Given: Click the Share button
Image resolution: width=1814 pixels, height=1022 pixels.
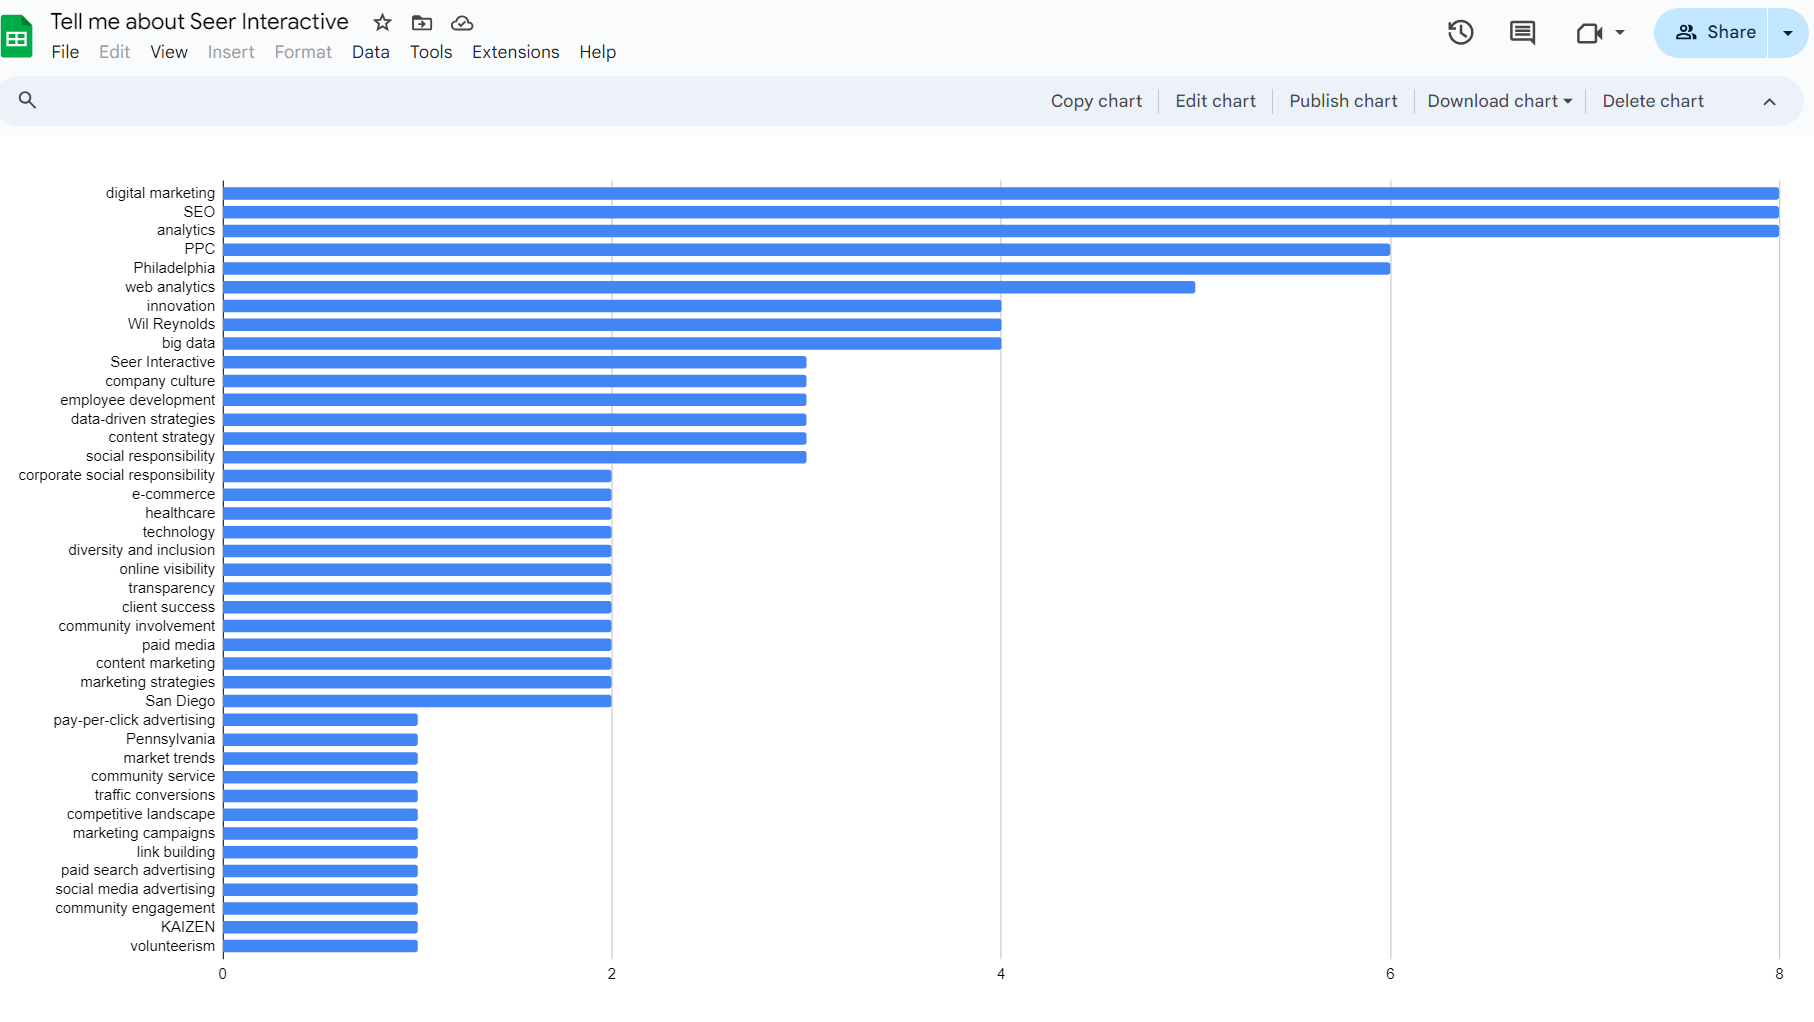Looking at the screenshot, I should [x=1716, y=33].
